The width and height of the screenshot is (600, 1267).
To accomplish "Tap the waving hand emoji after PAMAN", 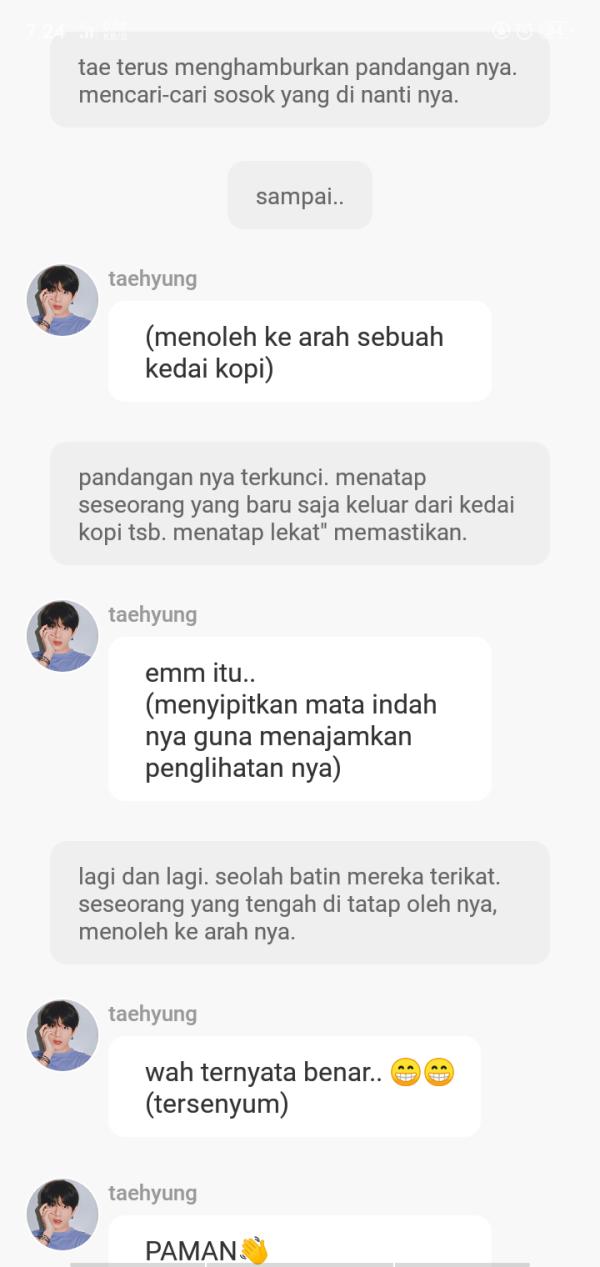I will (254, 1250).
